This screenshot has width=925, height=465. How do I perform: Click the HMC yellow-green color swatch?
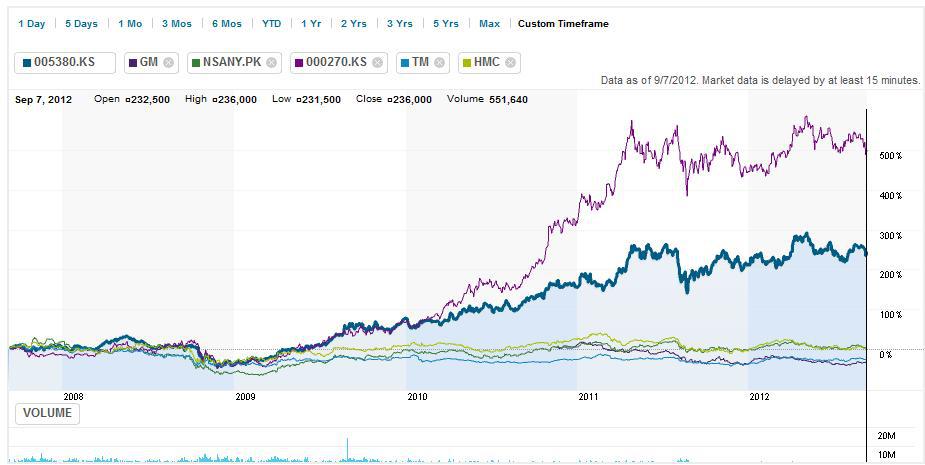(x=467, y=62)
